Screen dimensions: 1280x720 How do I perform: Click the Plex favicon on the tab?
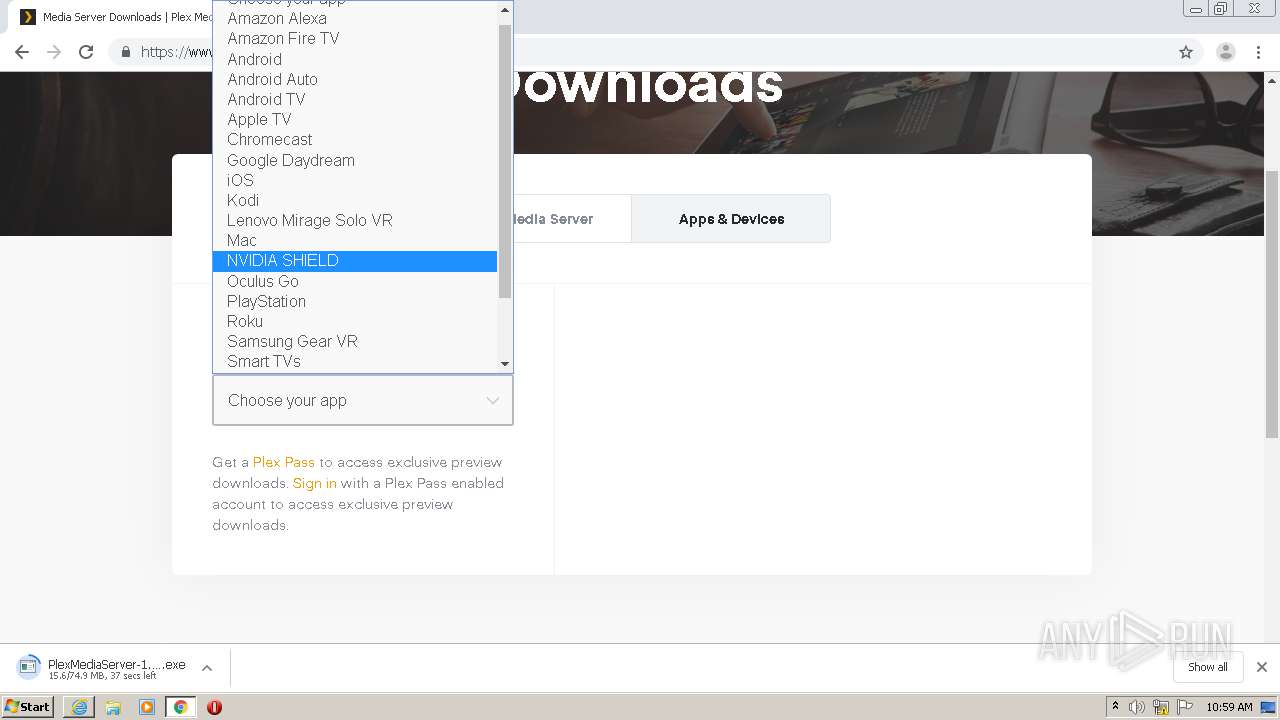tap(28, 17)
